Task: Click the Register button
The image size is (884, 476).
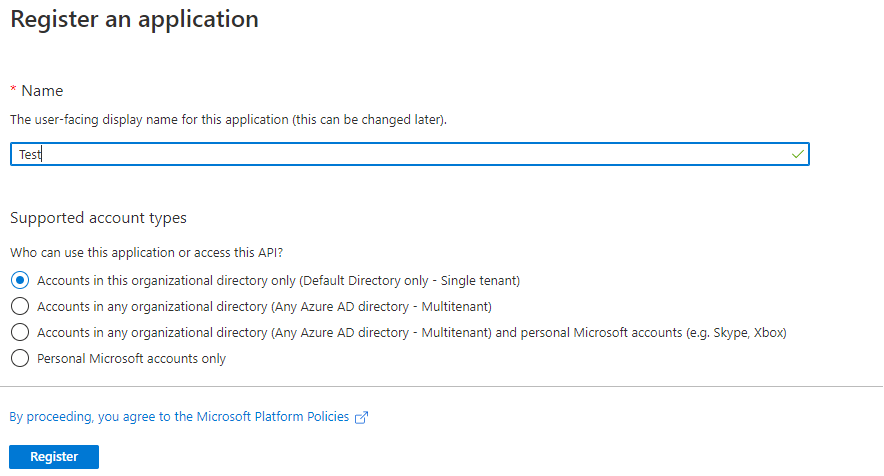Action: 54,457
